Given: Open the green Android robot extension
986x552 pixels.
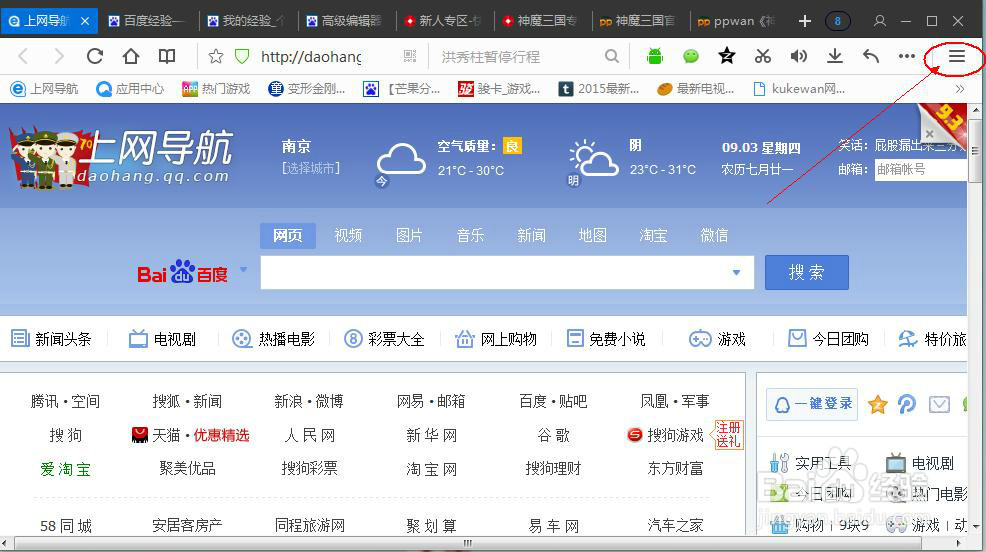Looking at the screenshot, I should point(655,57).
